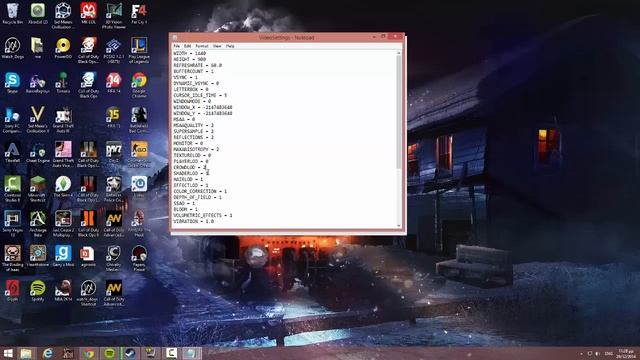640x360 pixels.
Task: Select the Counter-Strike GO desktop icon
Action: coord(139,154)
